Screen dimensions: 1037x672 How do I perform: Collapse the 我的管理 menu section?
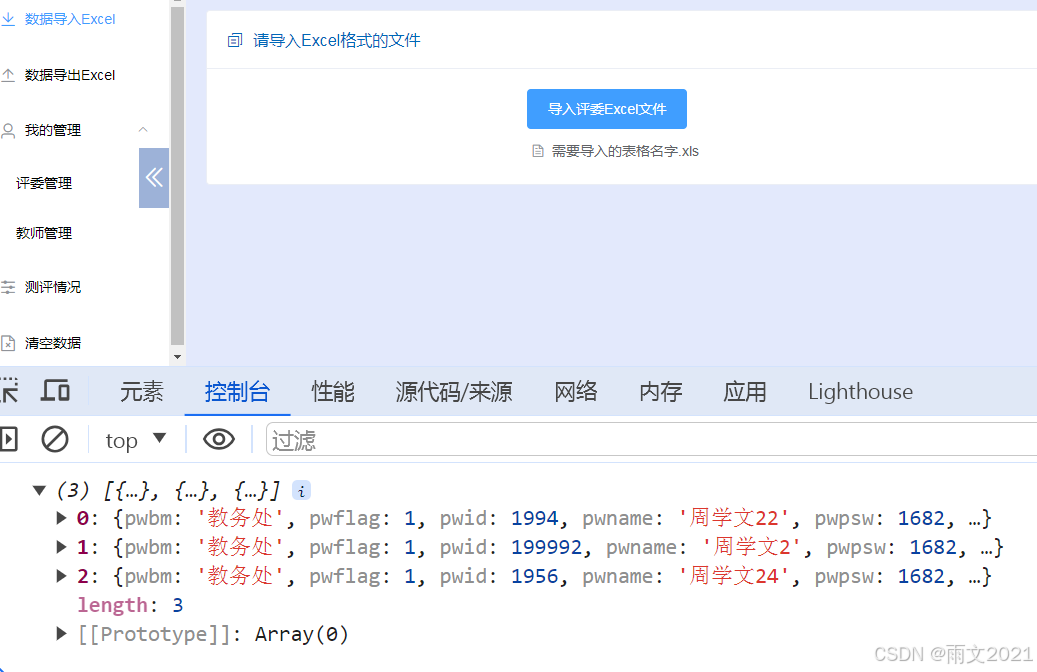(x=142, y=129)
